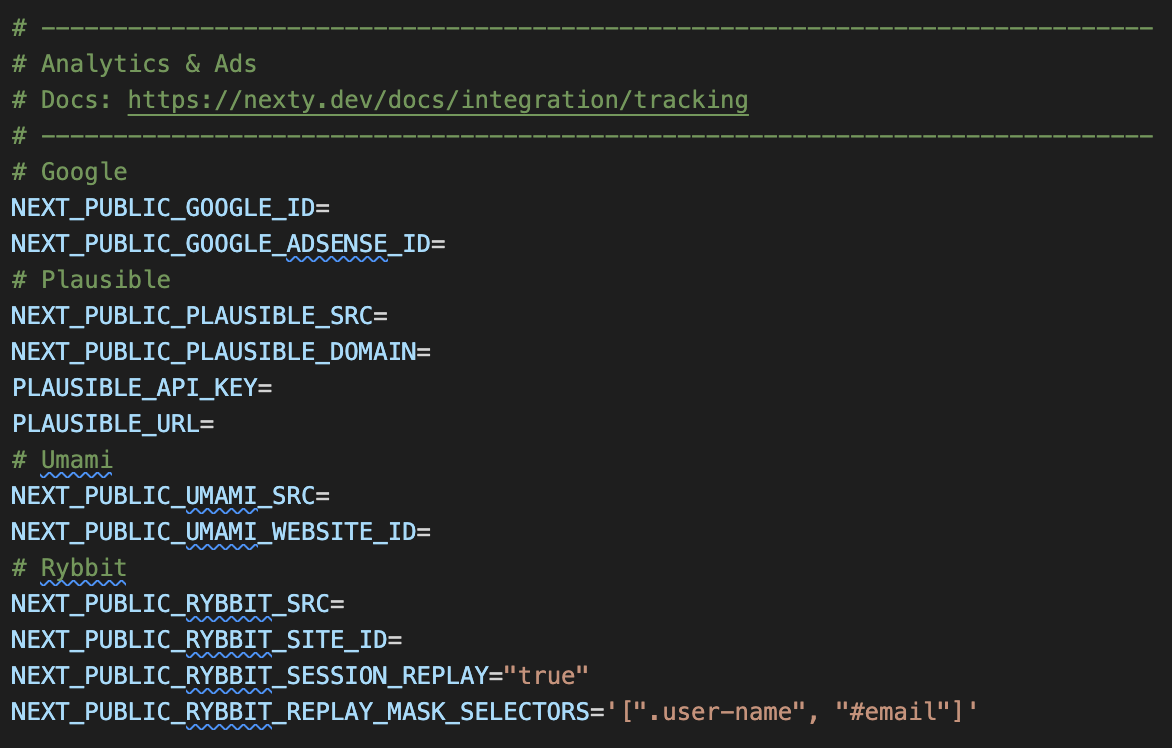
Task: Click the "# Plausible" comment line
Action: (91, 280)
